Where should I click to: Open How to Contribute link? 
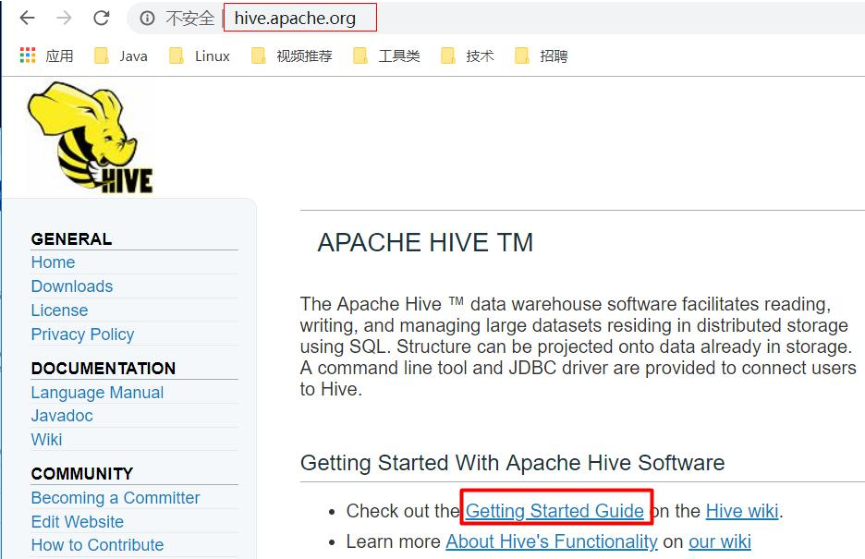tap(97, 545)
